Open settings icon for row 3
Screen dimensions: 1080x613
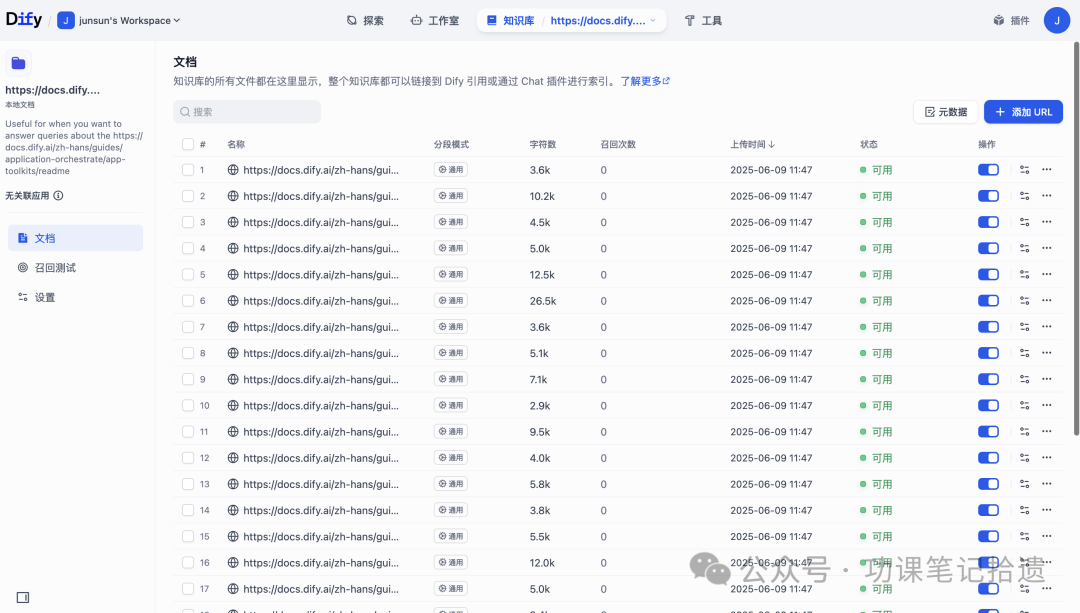pos(1024,222)
